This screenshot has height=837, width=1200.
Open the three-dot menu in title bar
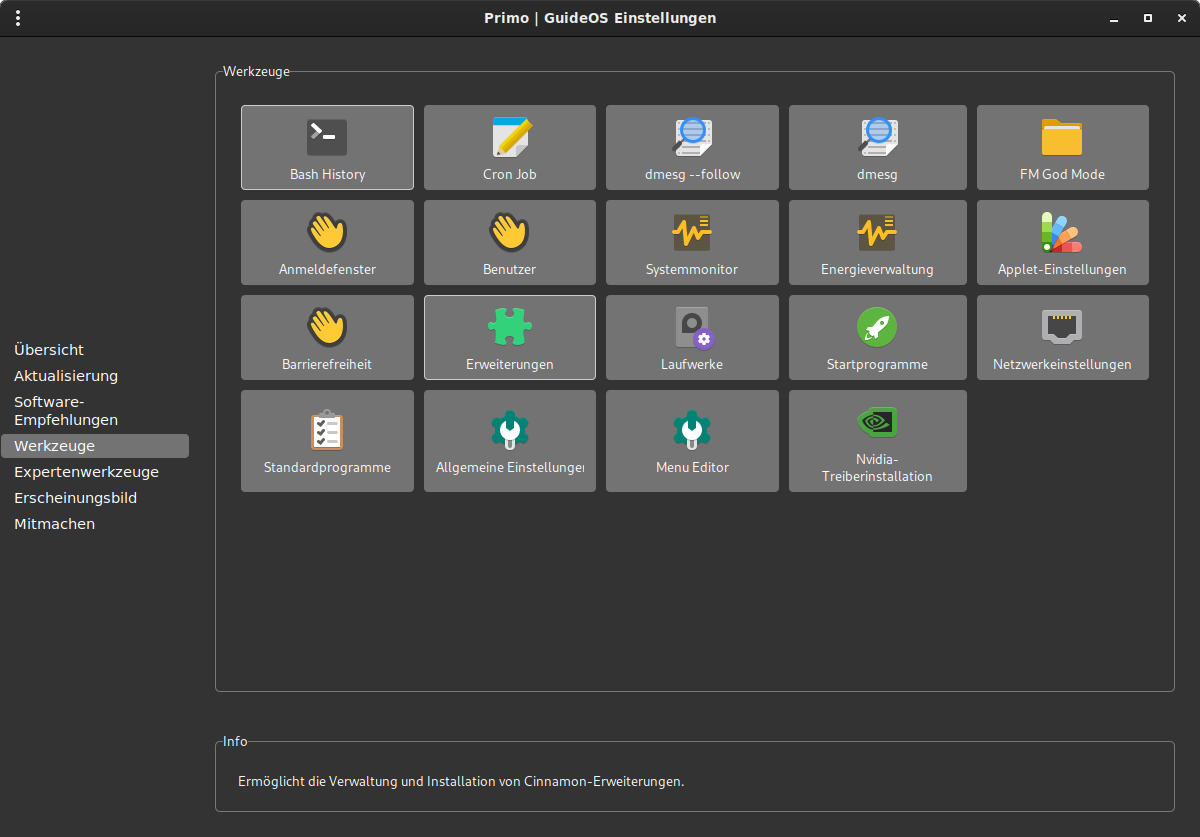click(x=19, y=18)
